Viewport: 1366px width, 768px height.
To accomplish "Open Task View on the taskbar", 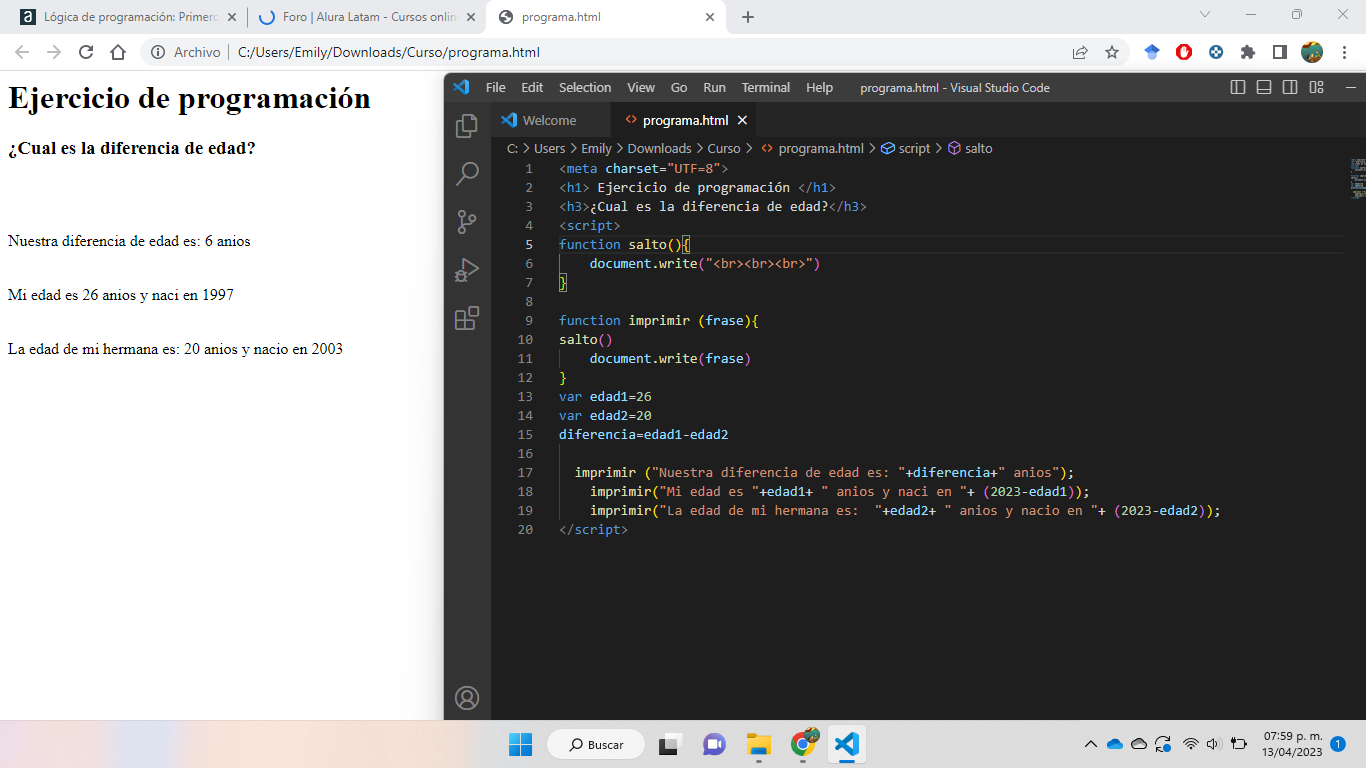I will (x=668, y=744).
